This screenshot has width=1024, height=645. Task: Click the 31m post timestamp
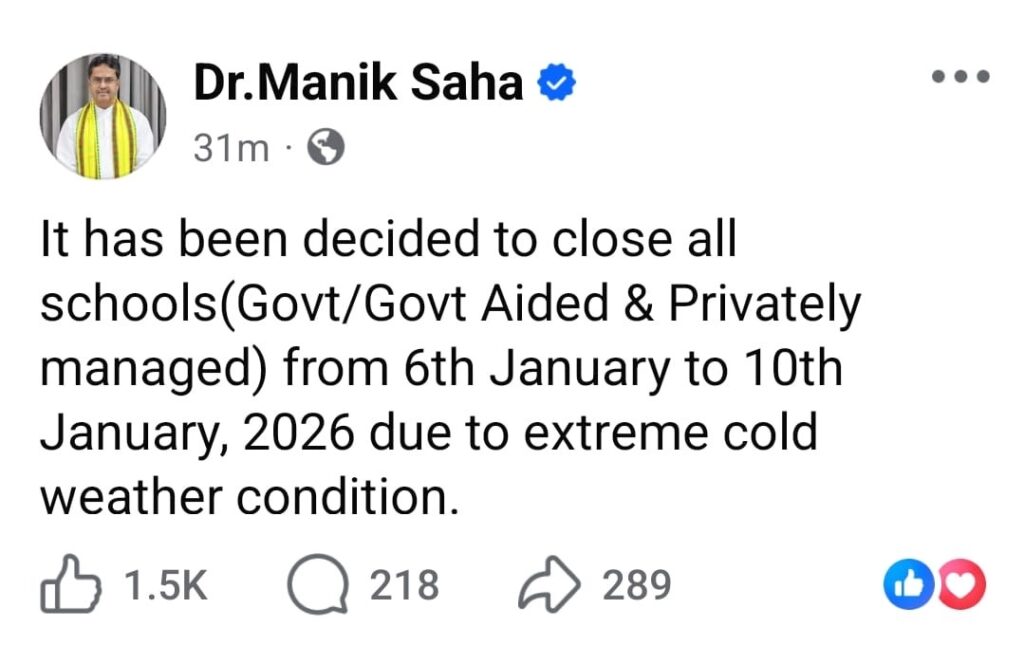click(231, 149)
